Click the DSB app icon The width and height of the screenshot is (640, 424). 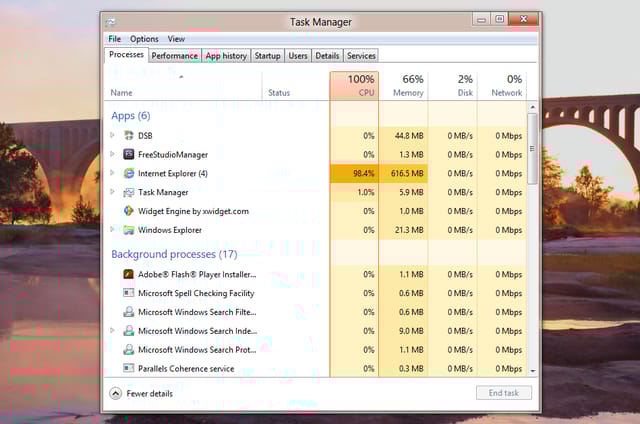[x=129, y=135]
